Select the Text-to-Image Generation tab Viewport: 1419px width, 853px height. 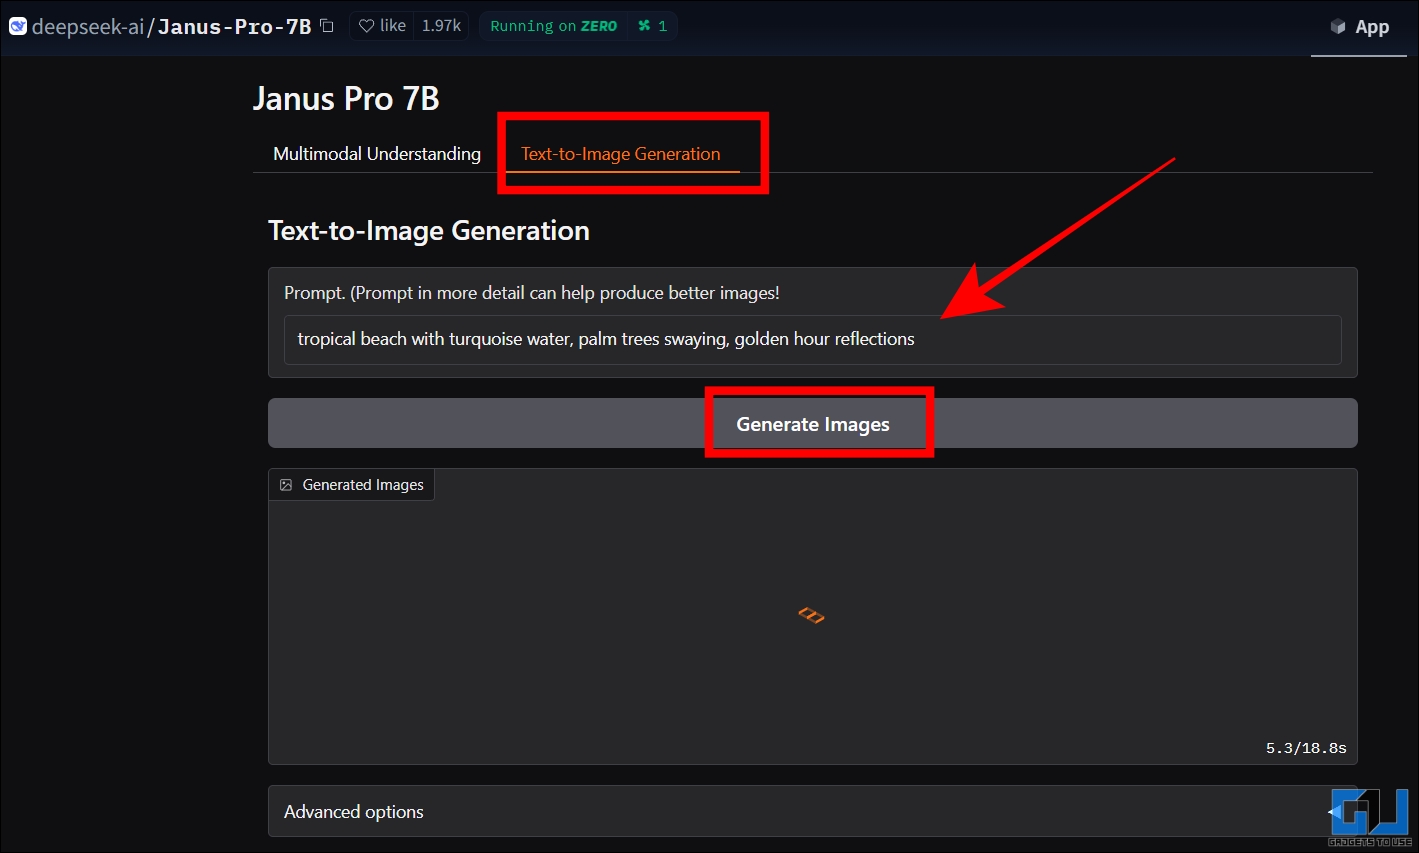621,154
